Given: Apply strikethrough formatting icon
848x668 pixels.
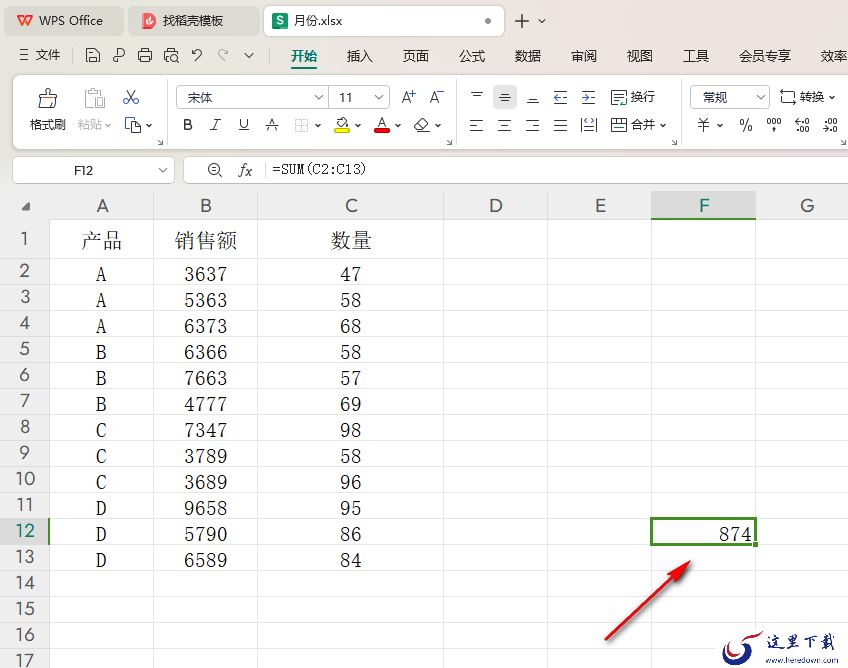Looking at the screenshot, I should coord(272,125).
